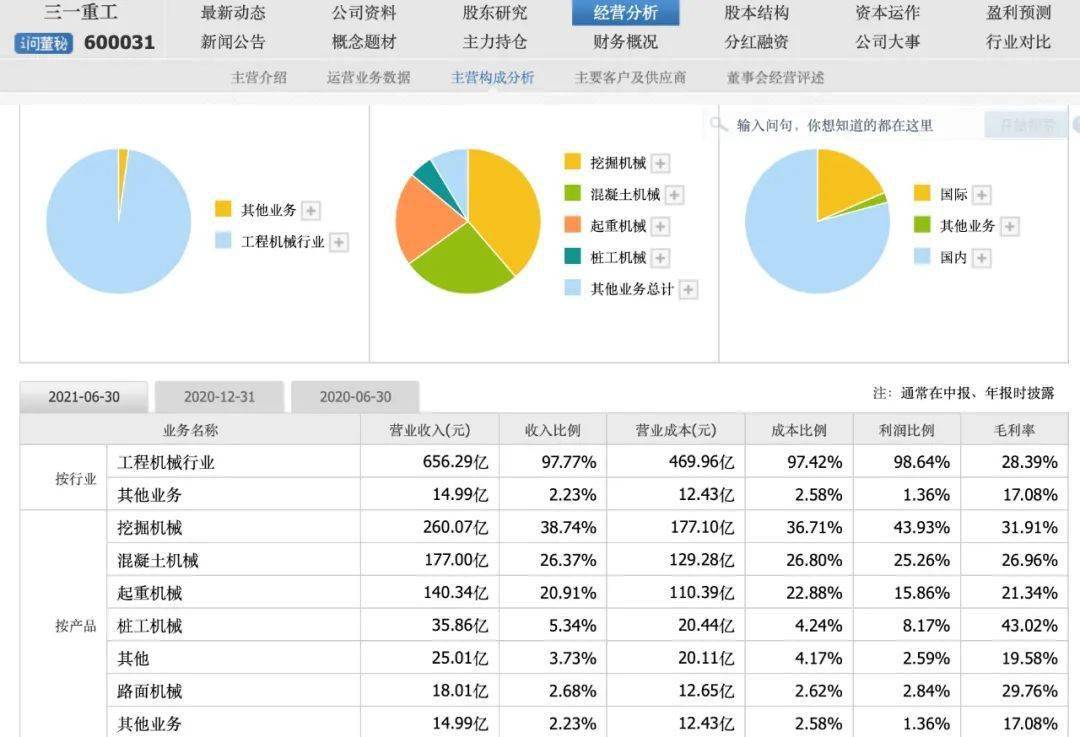The height and width of the screenshot is (737, 1080).
Task: Click the yellow 国际 legend swatch
Action: click(922, 194)
